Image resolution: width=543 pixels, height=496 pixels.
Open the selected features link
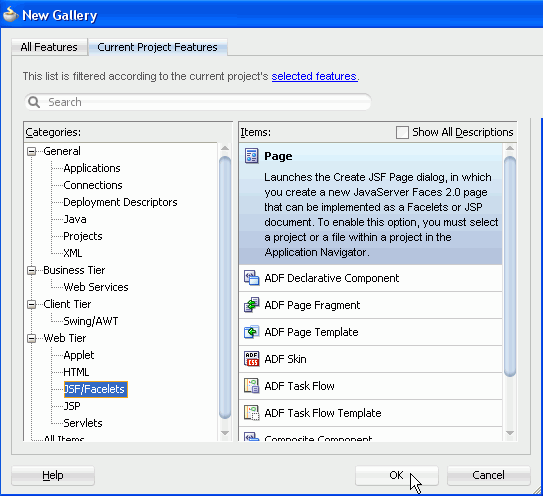pyautogui.click(x=314, y=76)
